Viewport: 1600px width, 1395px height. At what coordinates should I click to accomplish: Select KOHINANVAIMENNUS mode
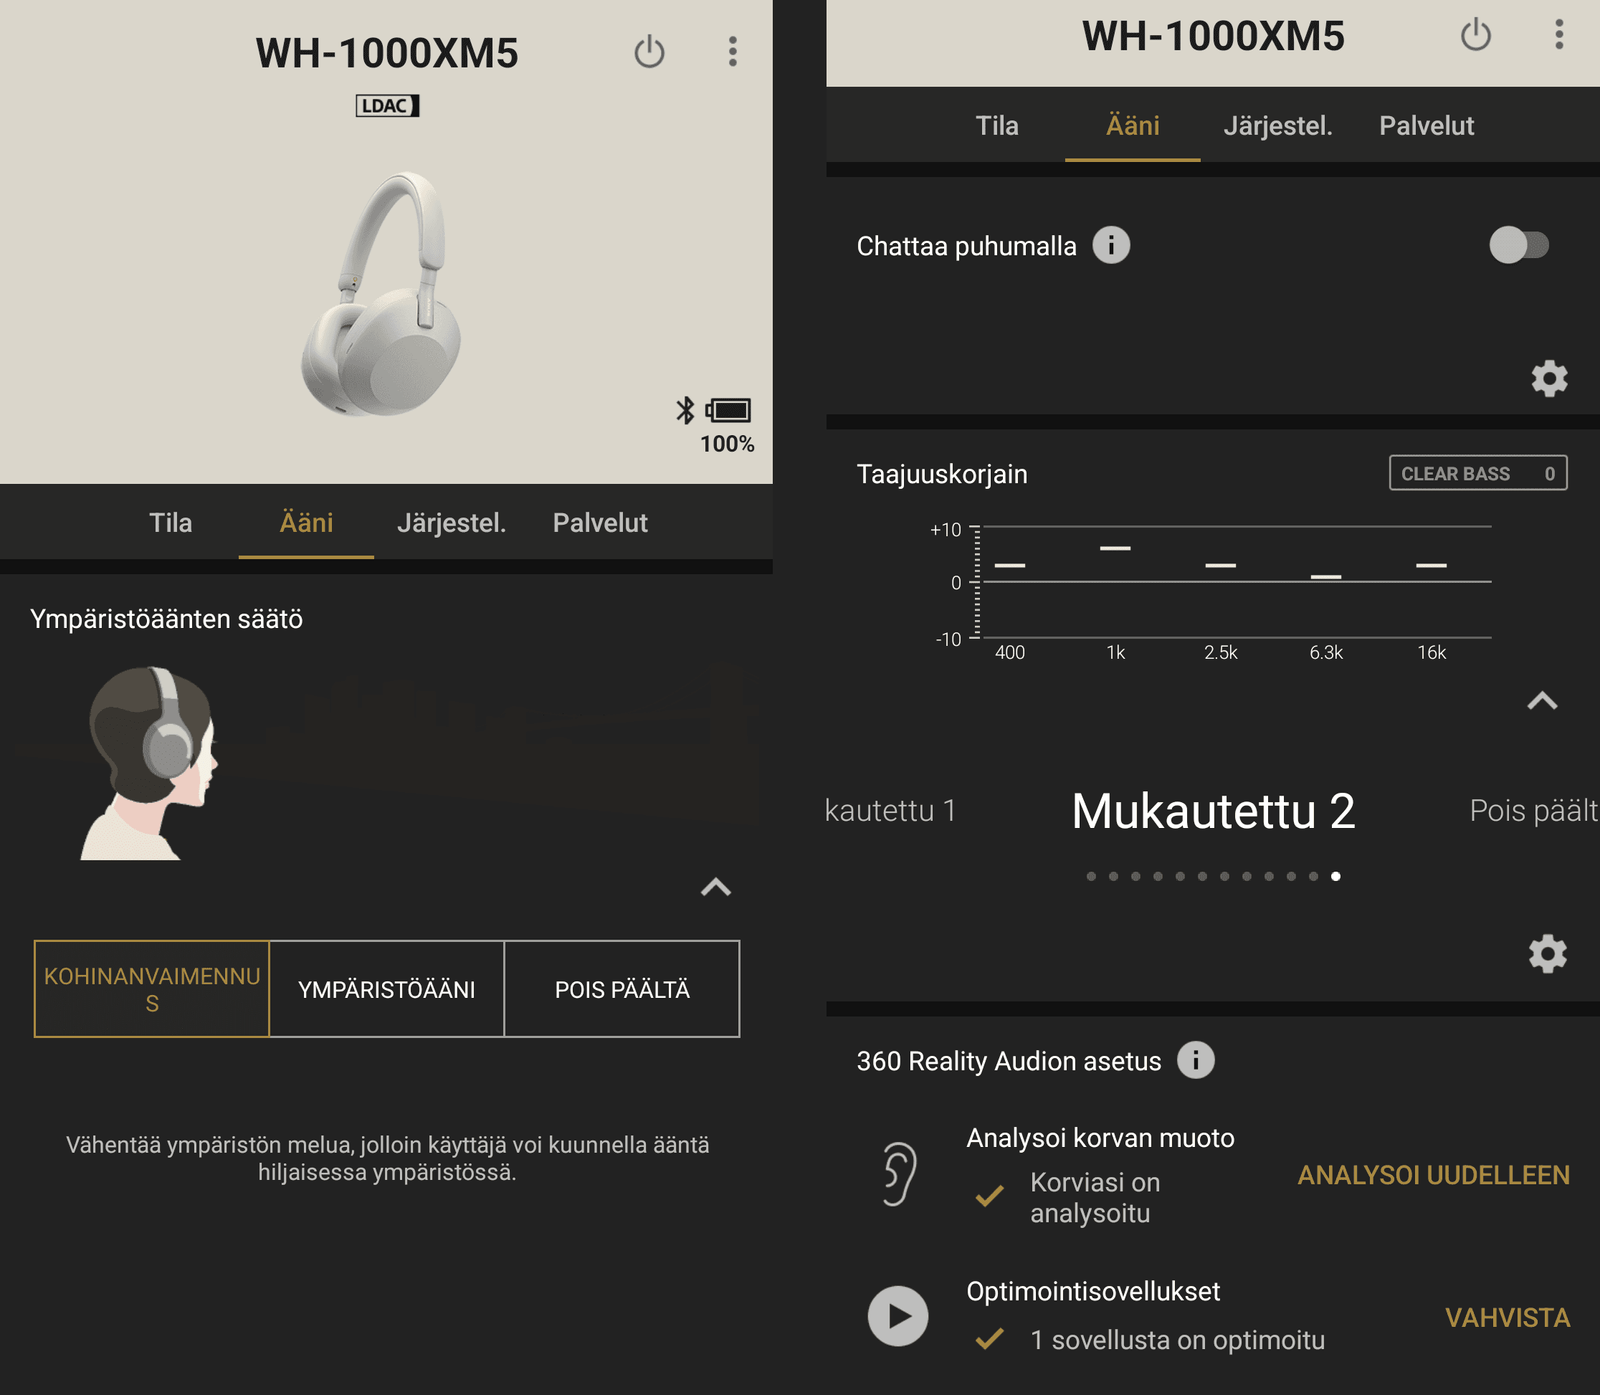tap(152, 989)
